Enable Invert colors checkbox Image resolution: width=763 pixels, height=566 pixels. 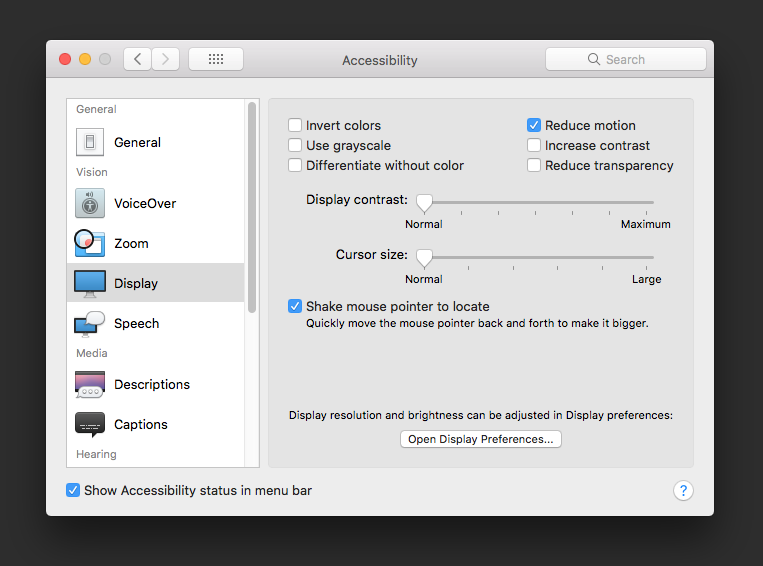(x=295, y=125)
